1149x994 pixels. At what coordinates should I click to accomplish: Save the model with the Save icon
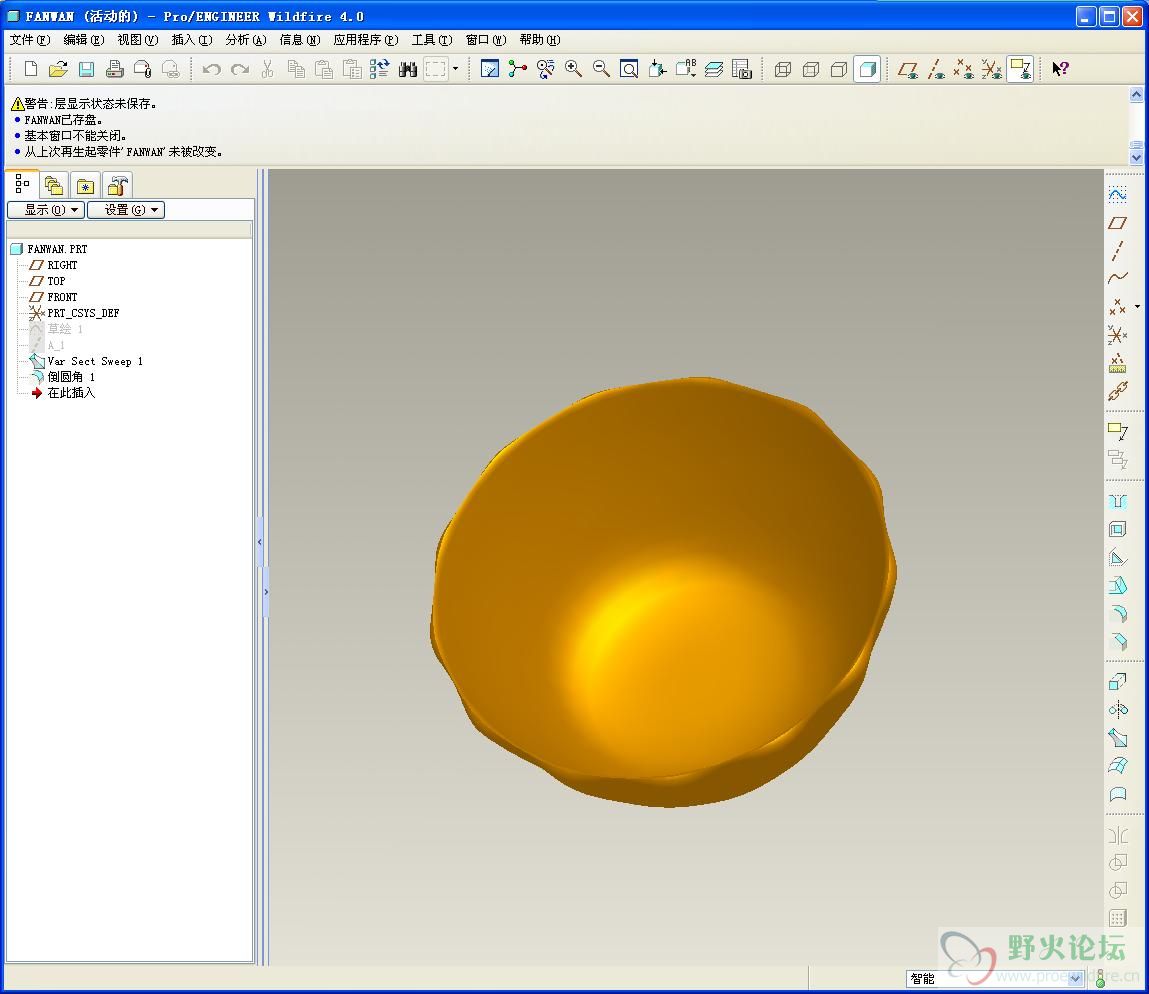point(86,69)
